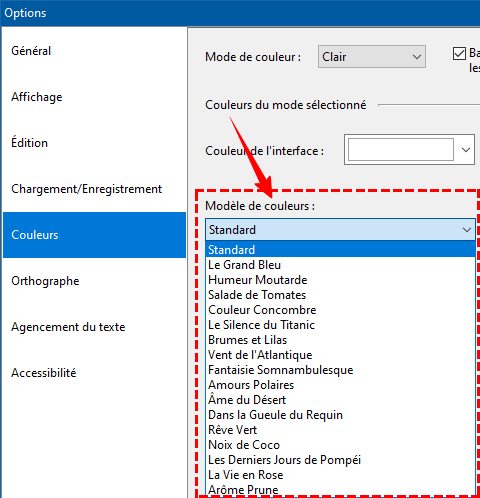Image resolution: width=480 pixels, height=498 pixels.
Task: Open Chargement/Enregistrement settings
Action: [94, 189]
